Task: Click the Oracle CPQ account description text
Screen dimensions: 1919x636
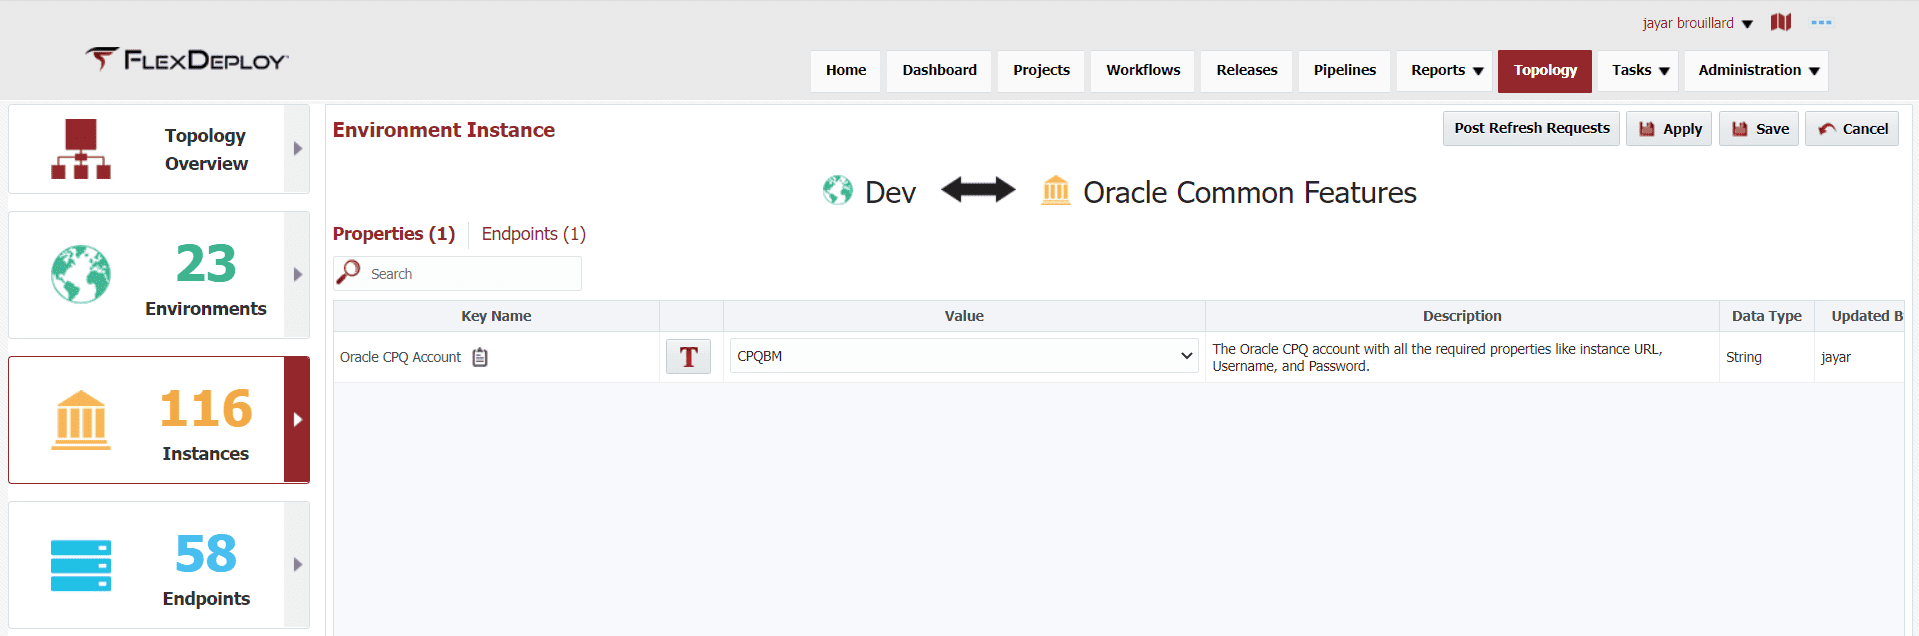Action: [x=1437, y=357]
